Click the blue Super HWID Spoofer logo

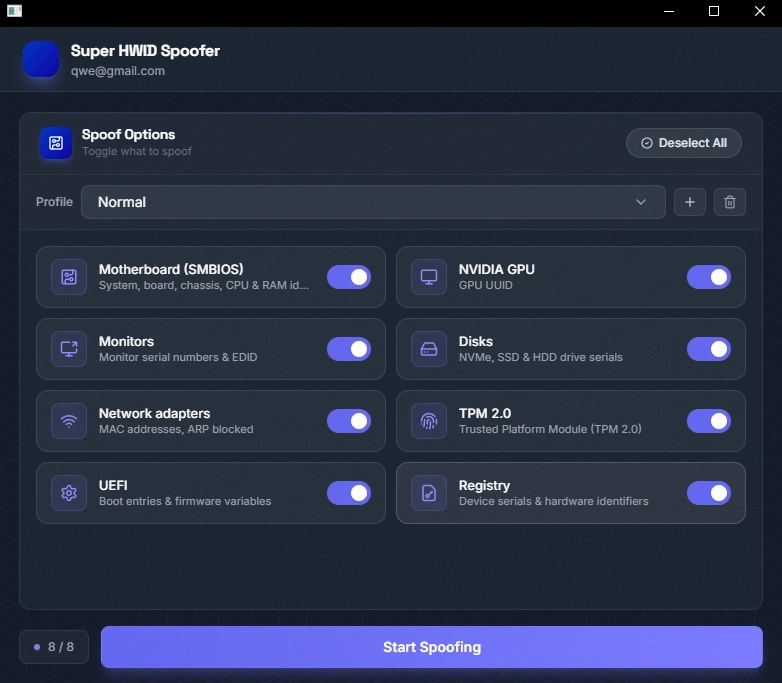[41, 59]
